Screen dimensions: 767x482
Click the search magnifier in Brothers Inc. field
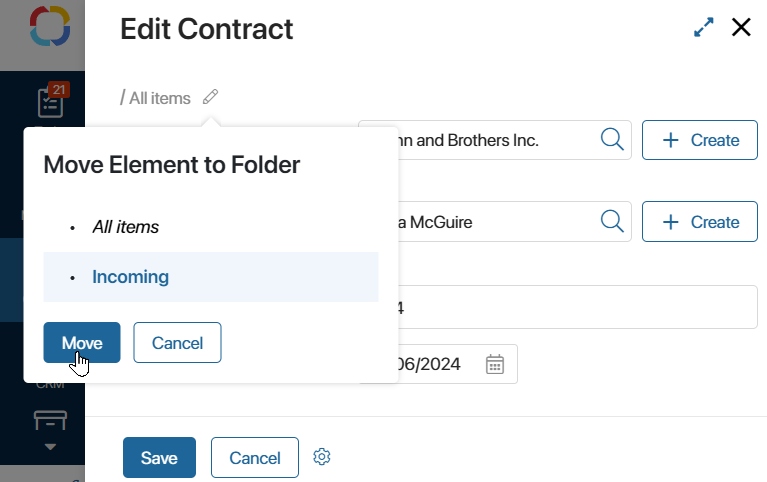click(612, 140)
